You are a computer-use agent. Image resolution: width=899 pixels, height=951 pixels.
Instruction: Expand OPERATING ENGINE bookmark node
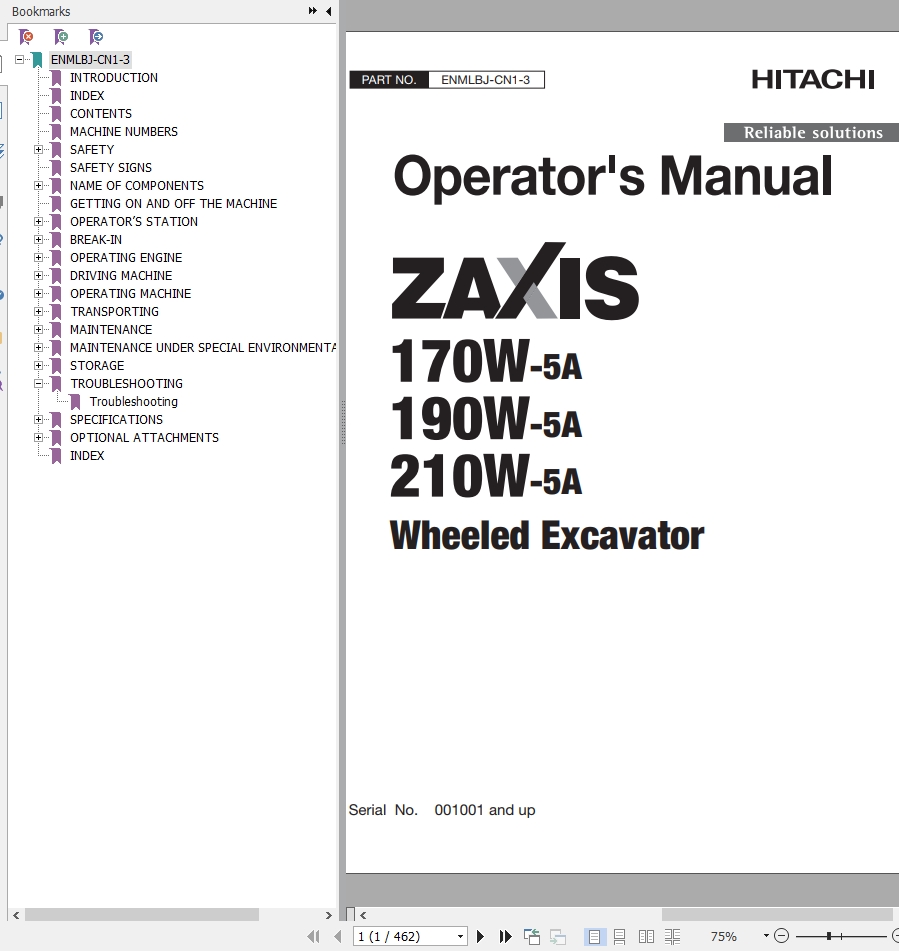(38, 257)
